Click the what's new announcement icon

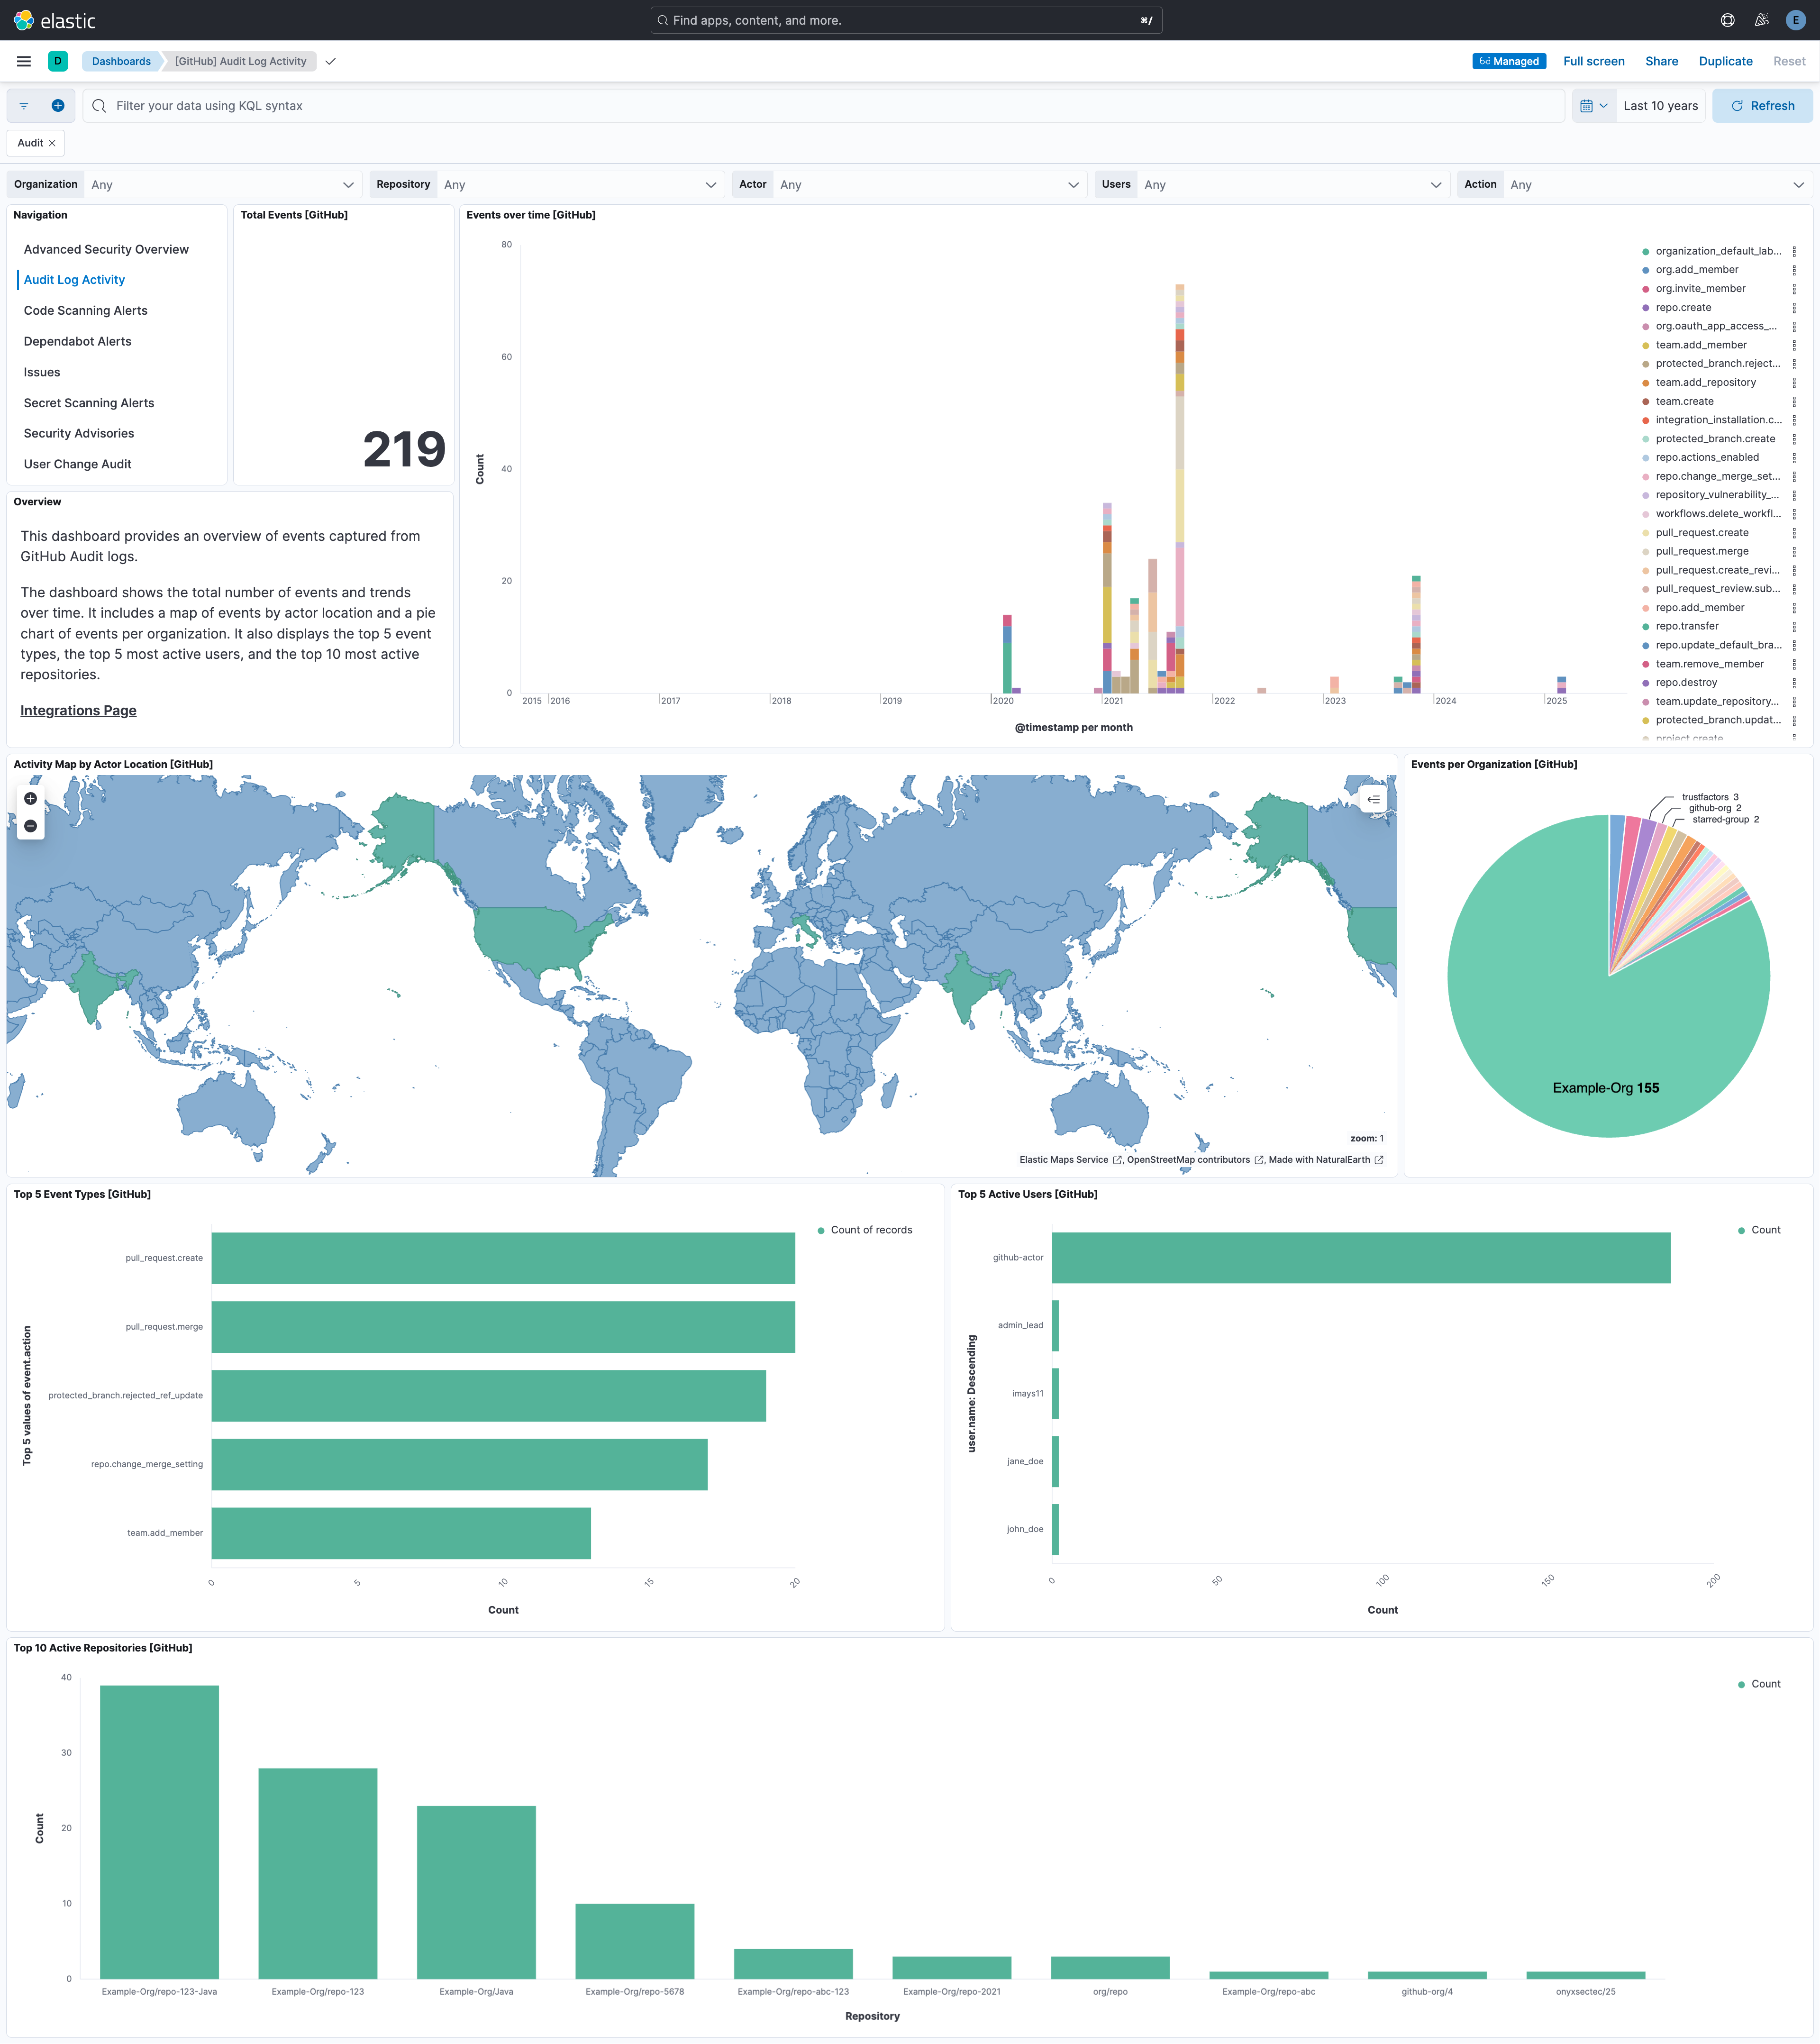[1761, 19]
